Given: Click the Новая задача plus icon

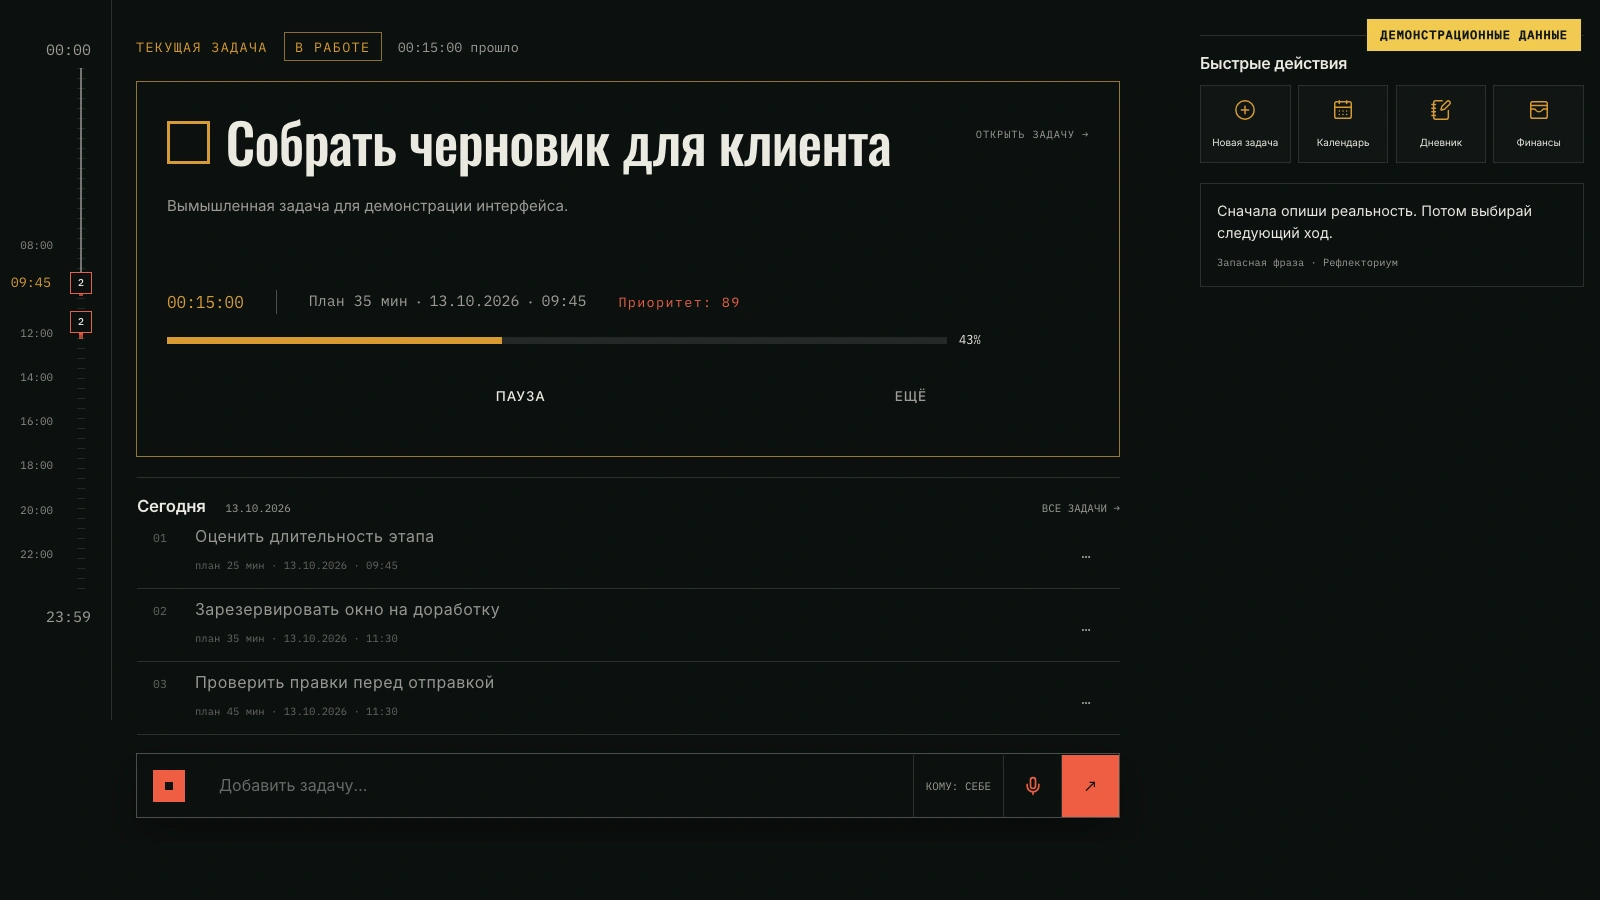Looking at the screenshot, I should [x=1245, y=110].
